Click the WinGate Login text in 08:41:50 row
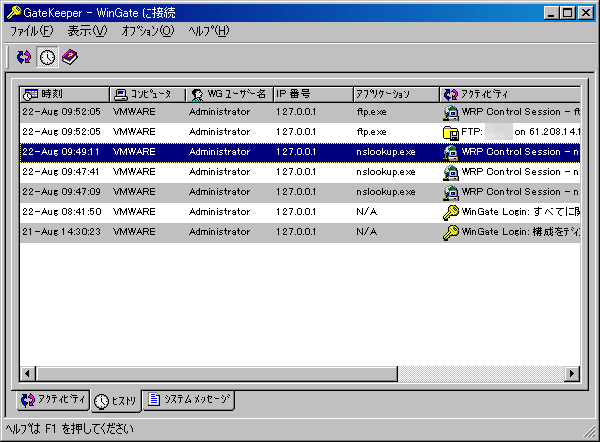600x442 pixels. click(521, 212)
